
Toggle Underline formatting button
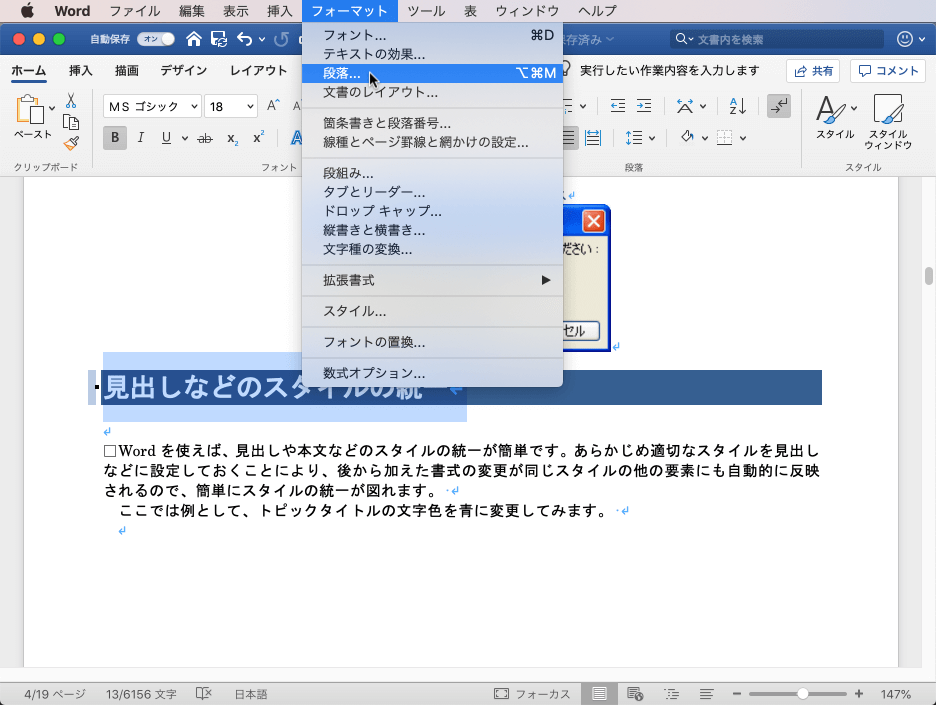[167, 138]
